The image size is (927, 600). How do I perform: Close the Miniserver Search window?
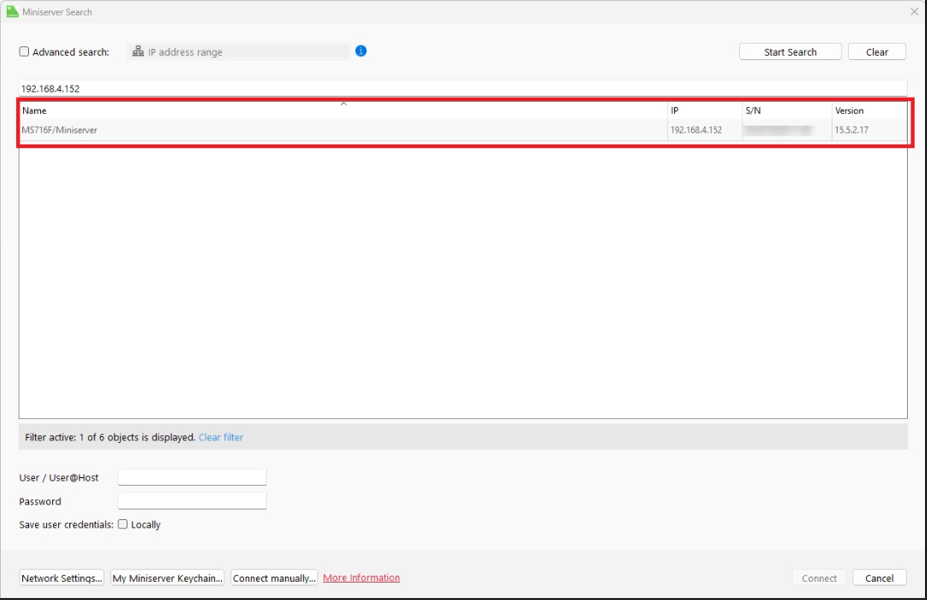pos(914,12)
